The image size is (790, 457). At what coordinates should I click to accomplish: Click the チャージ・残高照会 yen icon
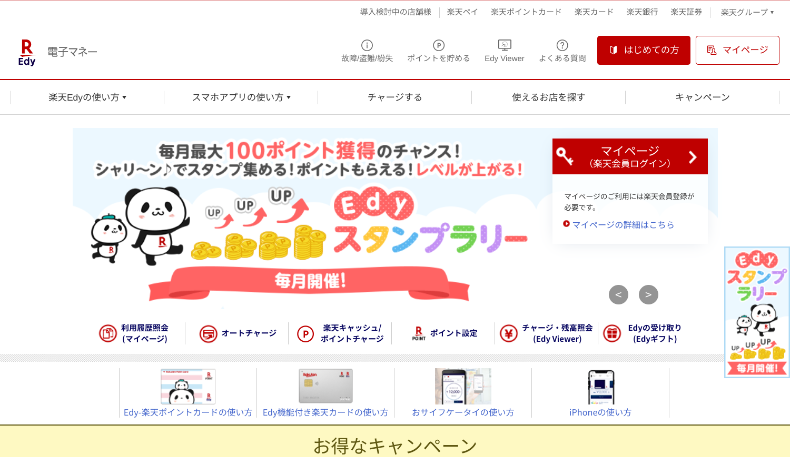tap(508, 334)
